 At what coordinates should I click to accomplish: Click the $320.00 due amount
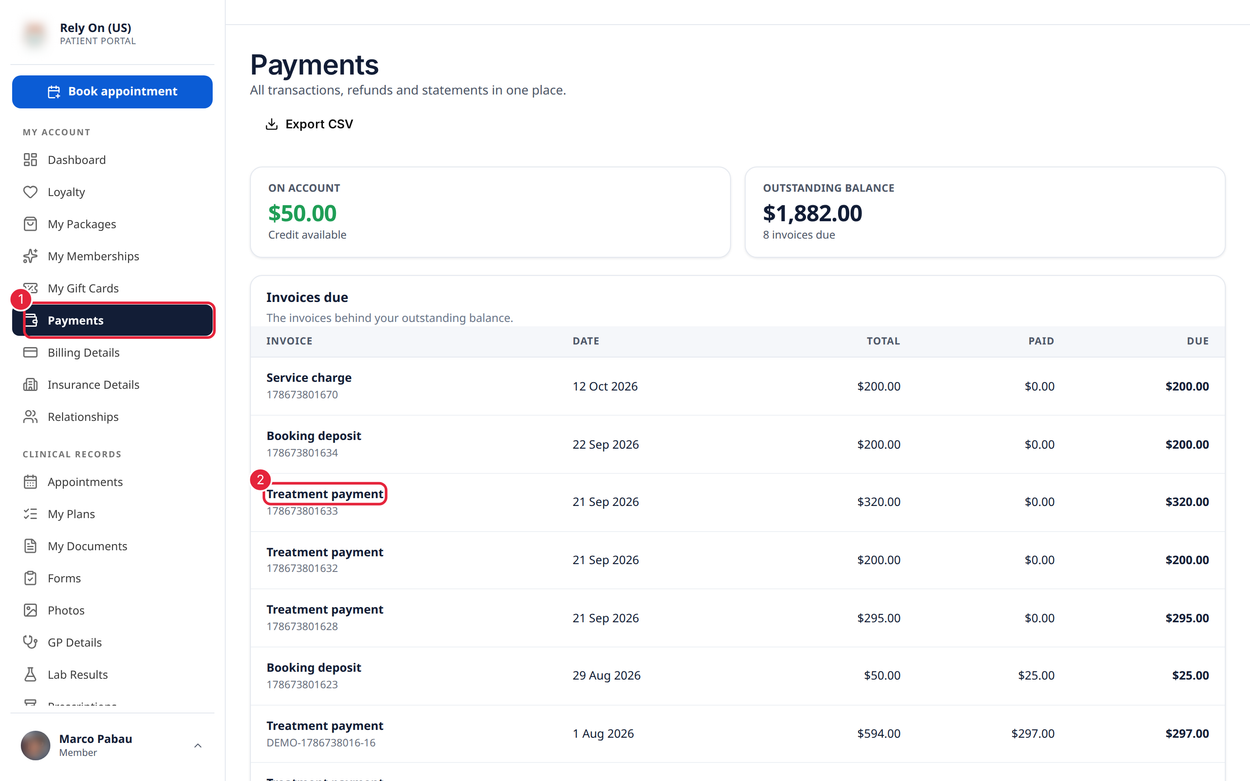tap(1187, 502)
